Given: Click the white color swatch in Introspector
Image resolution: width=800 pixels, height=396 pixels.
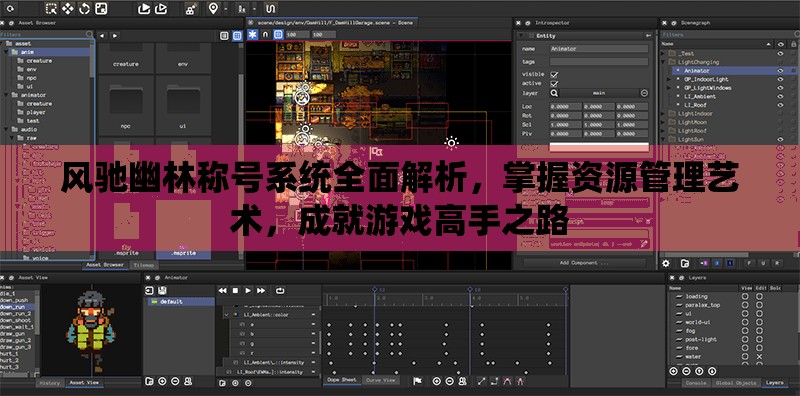Looking at the screenshot, I should point(599,147).
